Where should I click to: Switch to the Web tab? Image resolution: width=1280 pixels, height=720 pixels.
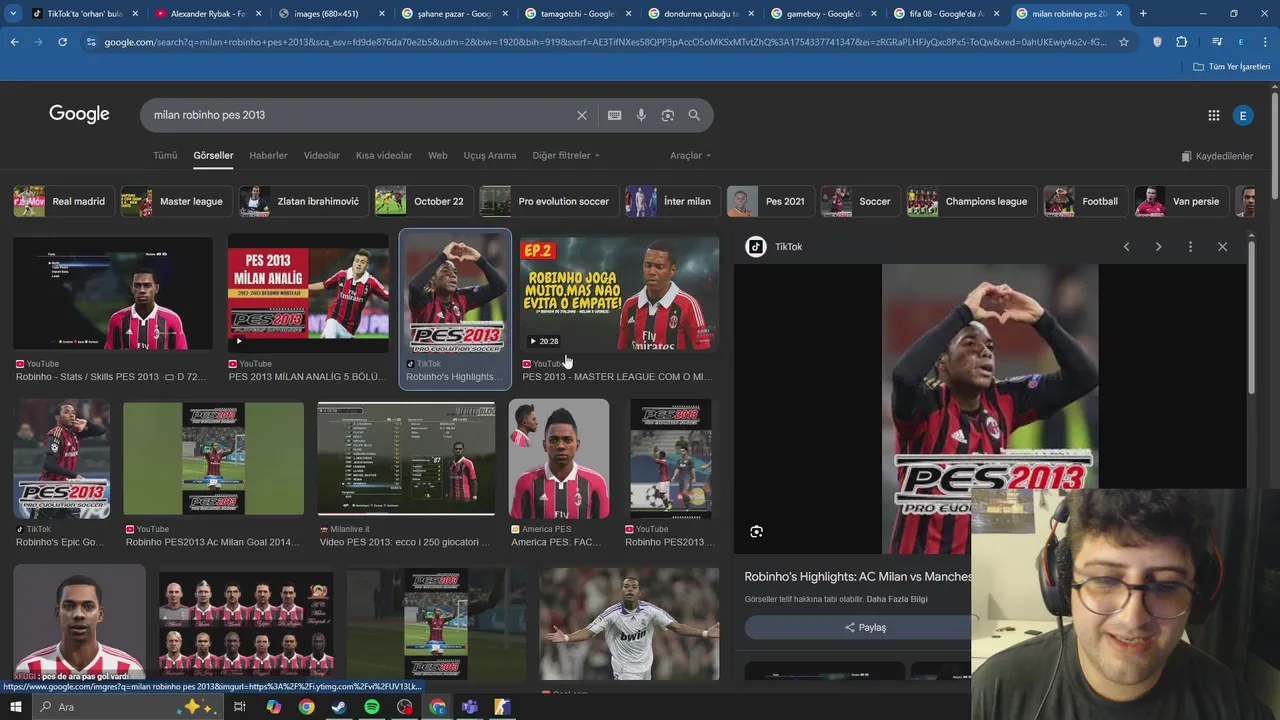pos(438,156)
